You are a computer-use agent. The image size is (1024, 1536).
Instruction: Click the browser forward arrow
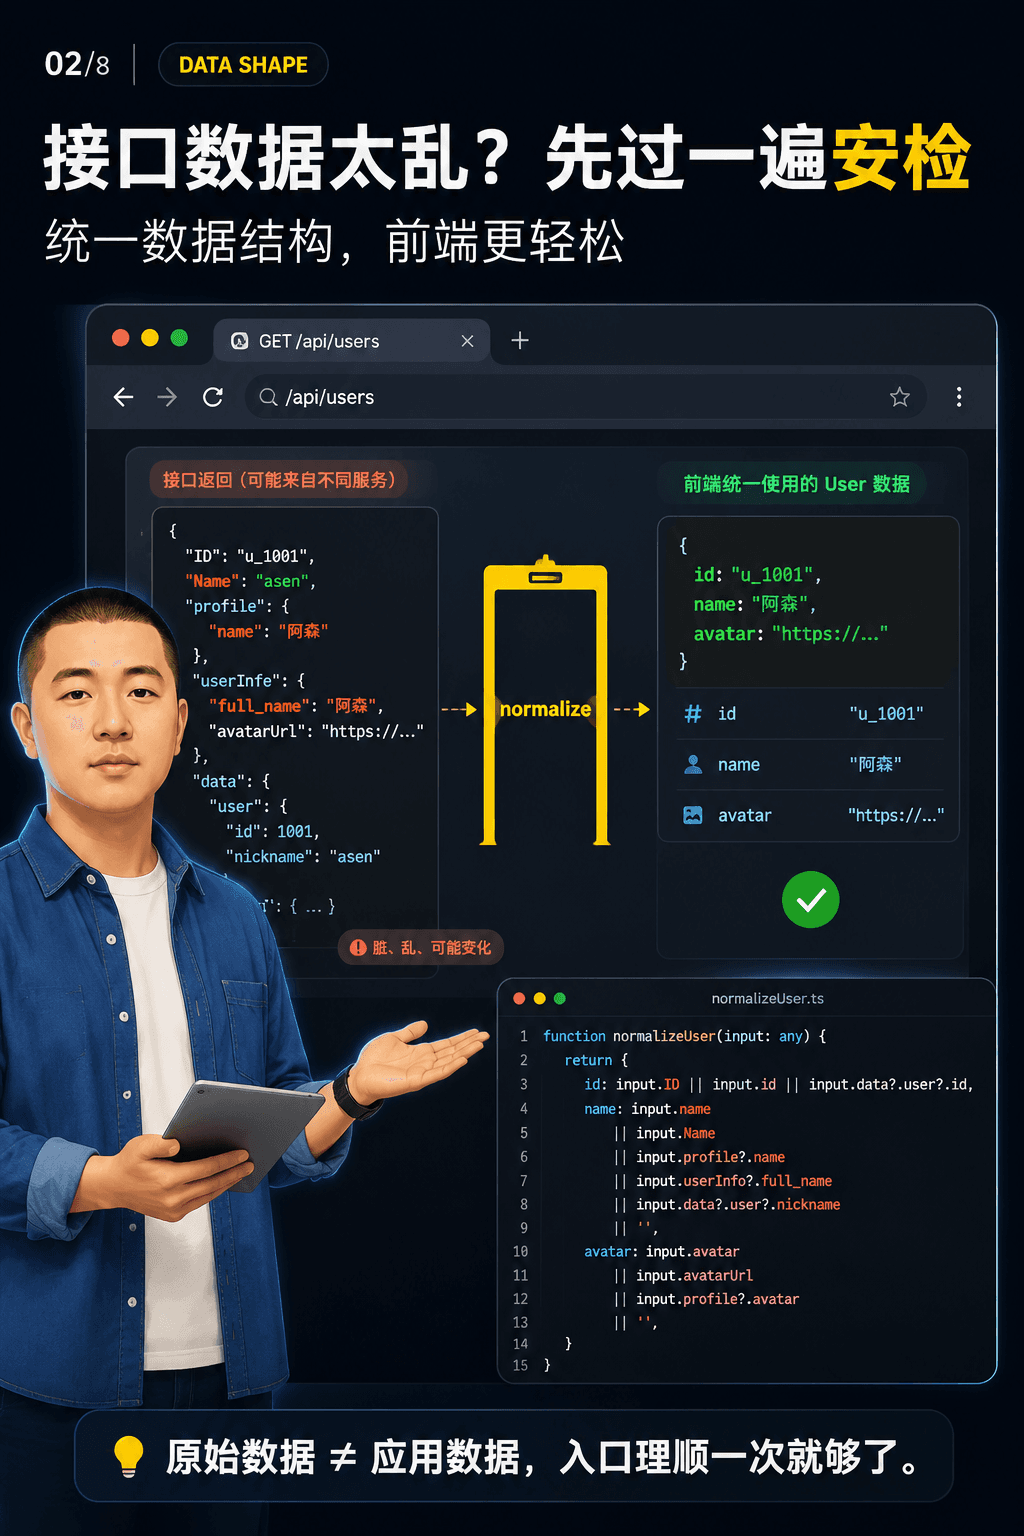pos(167,397)
